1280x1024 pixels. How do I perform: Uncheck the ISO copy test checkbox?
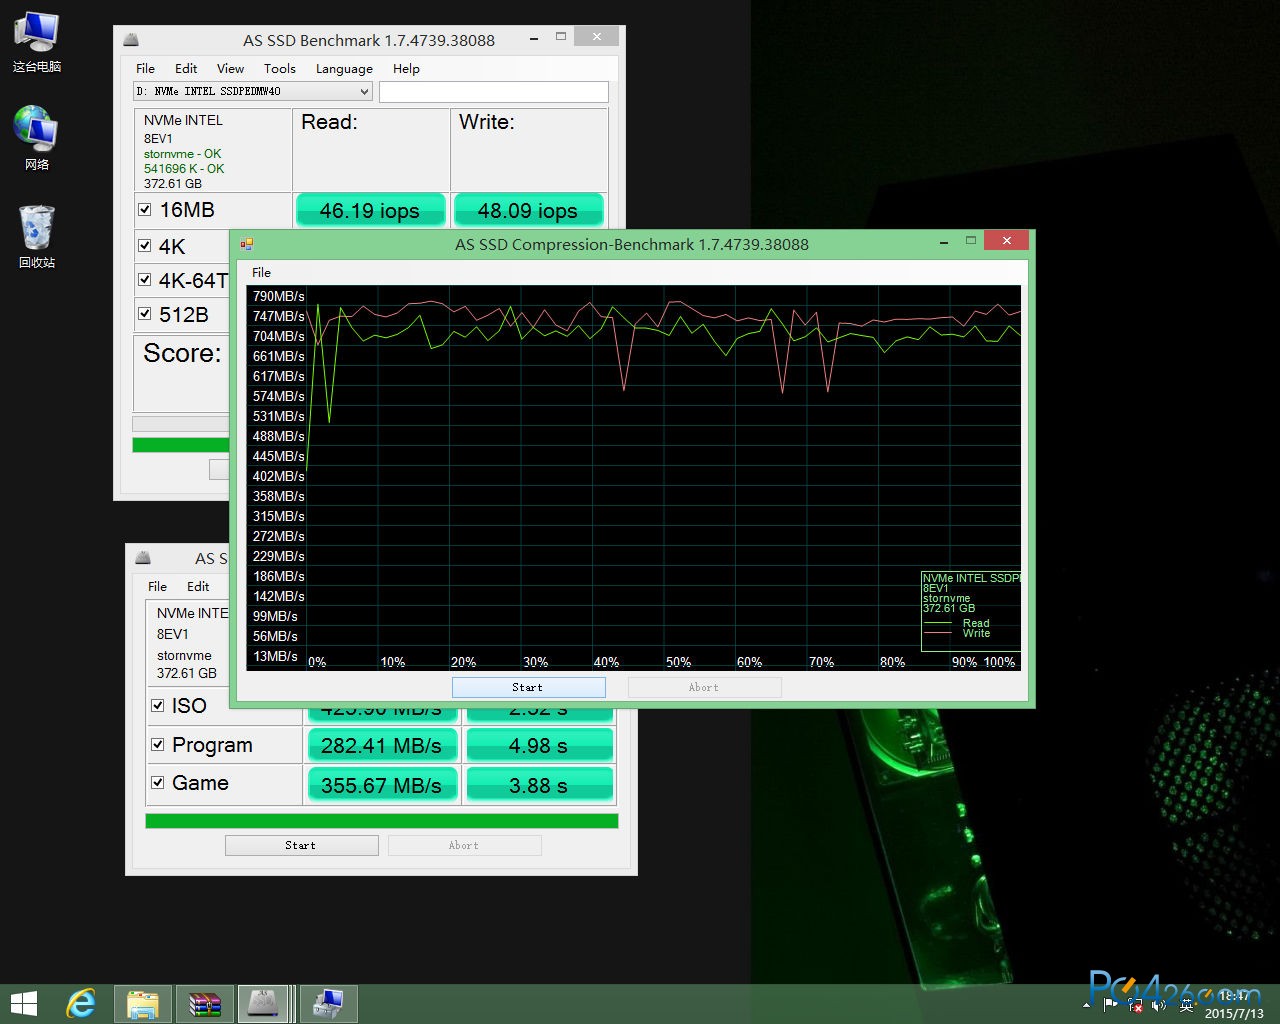[x=157, y=706]
